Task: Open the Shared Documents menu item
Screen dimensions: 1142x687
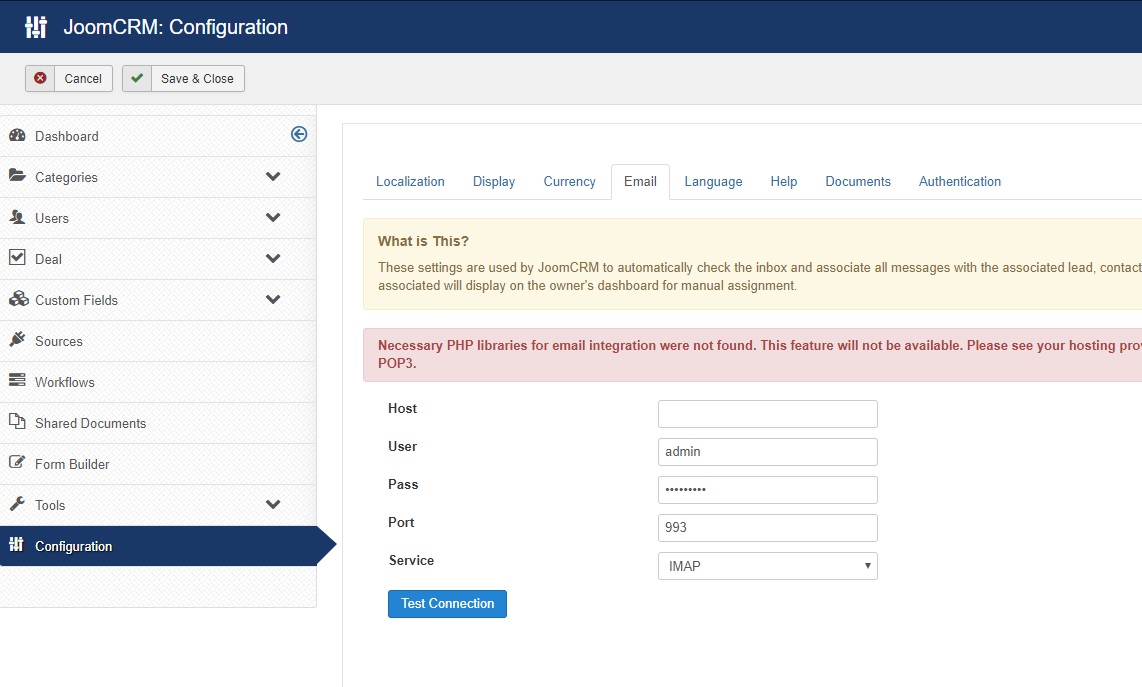Action: [x=158, y=423]
